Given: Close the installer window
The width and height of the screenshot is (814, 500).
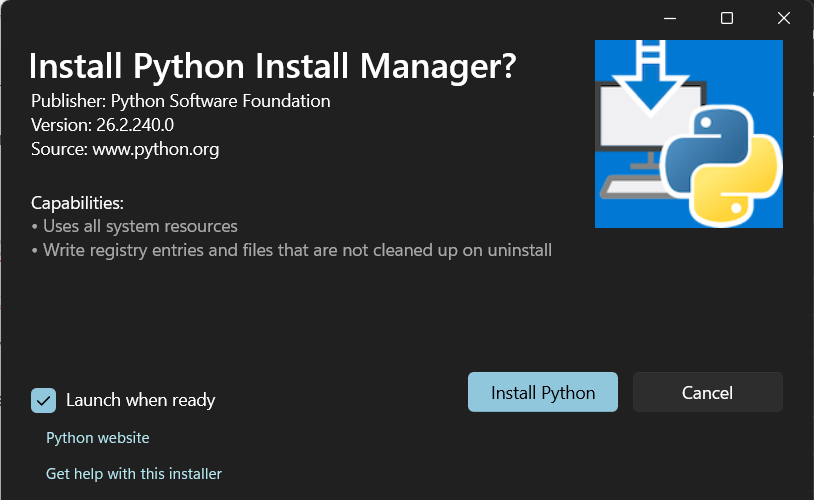Looking at the screenshot, I should click(784, 18).
